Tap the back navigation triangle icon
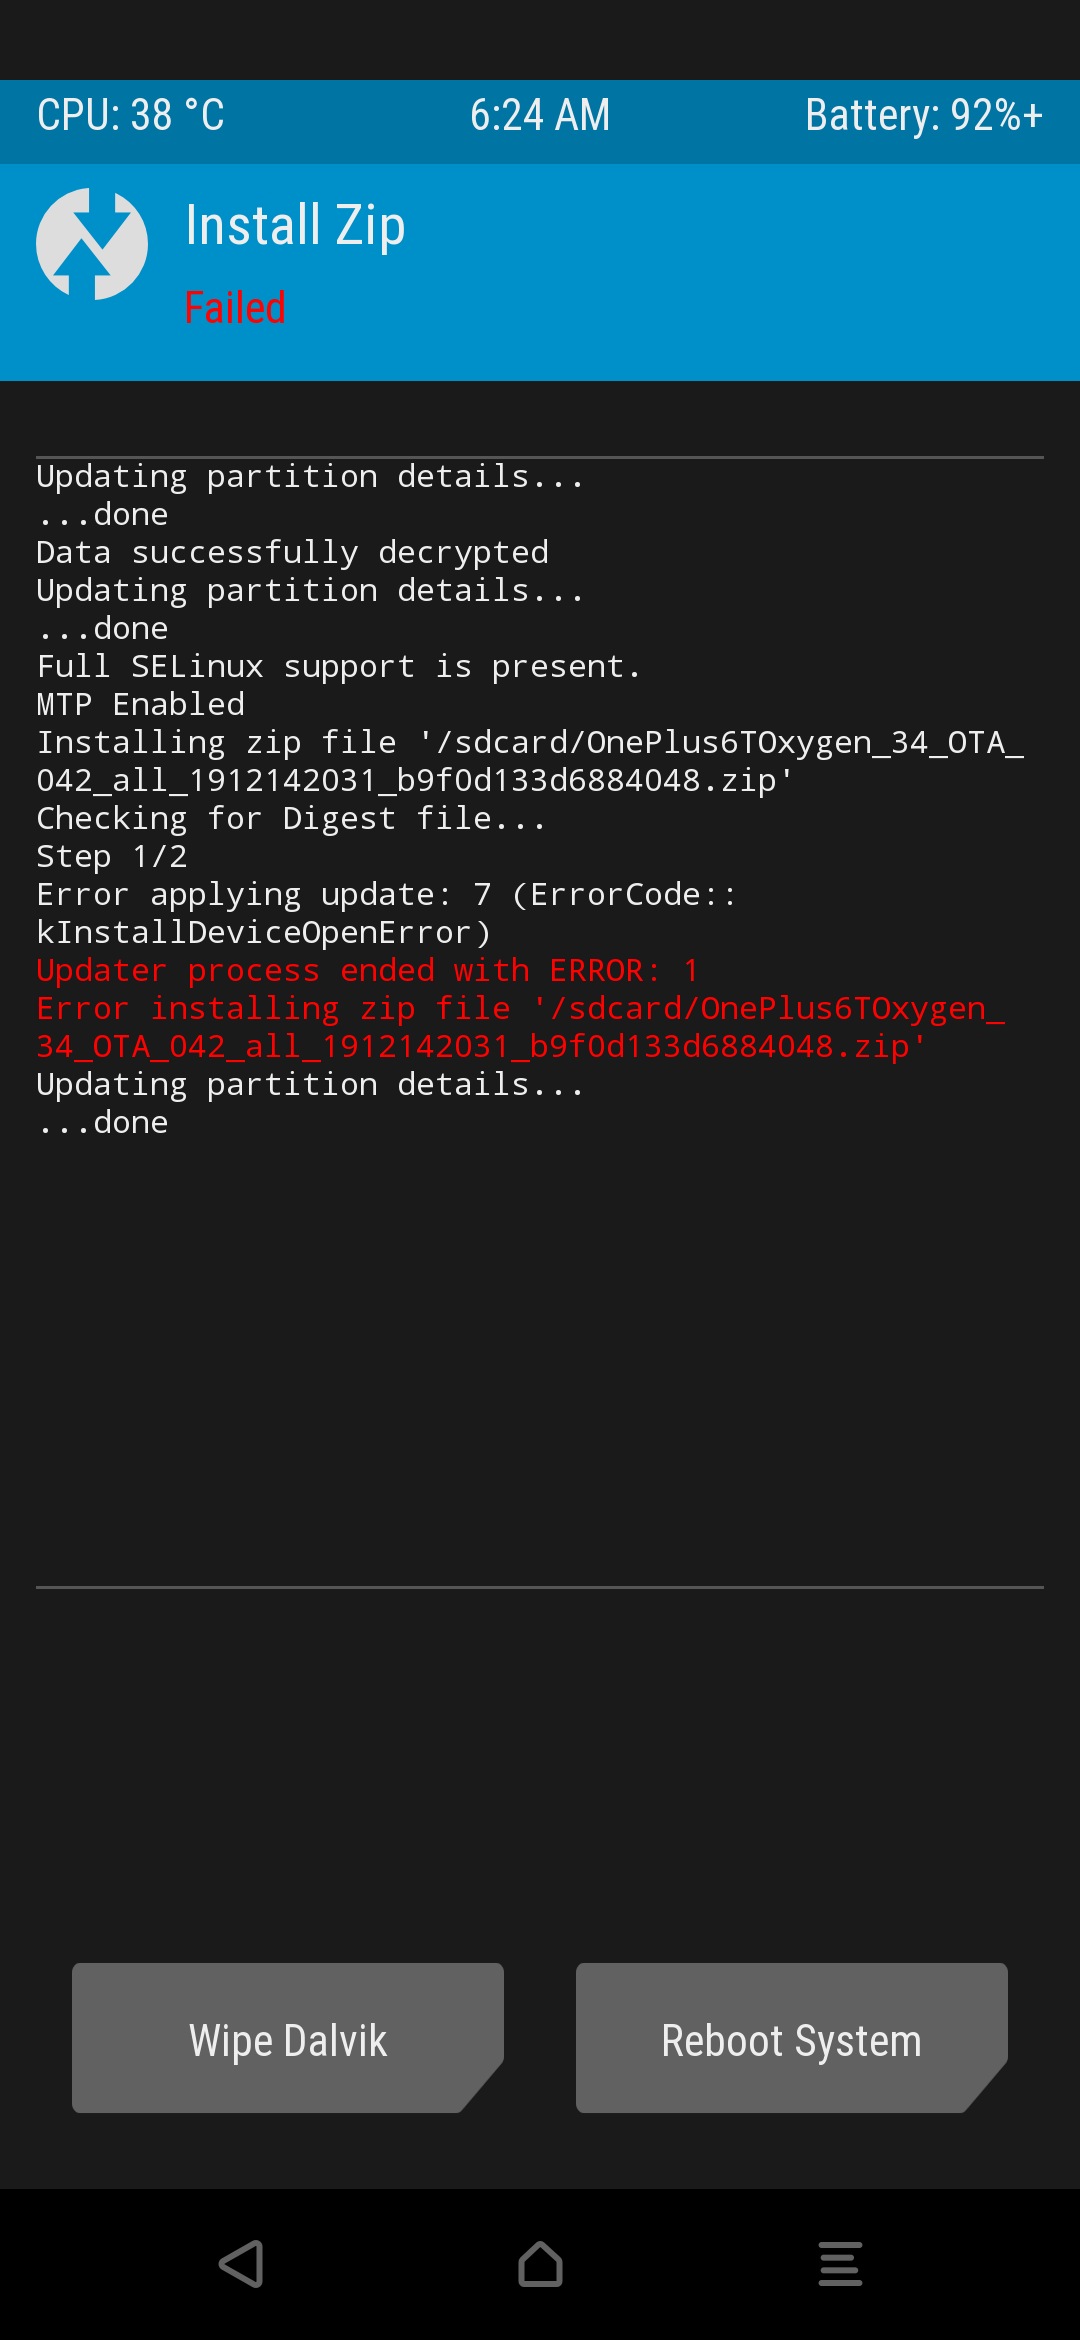This screenshot has height=2340, width=1080. coord(241,2264)
